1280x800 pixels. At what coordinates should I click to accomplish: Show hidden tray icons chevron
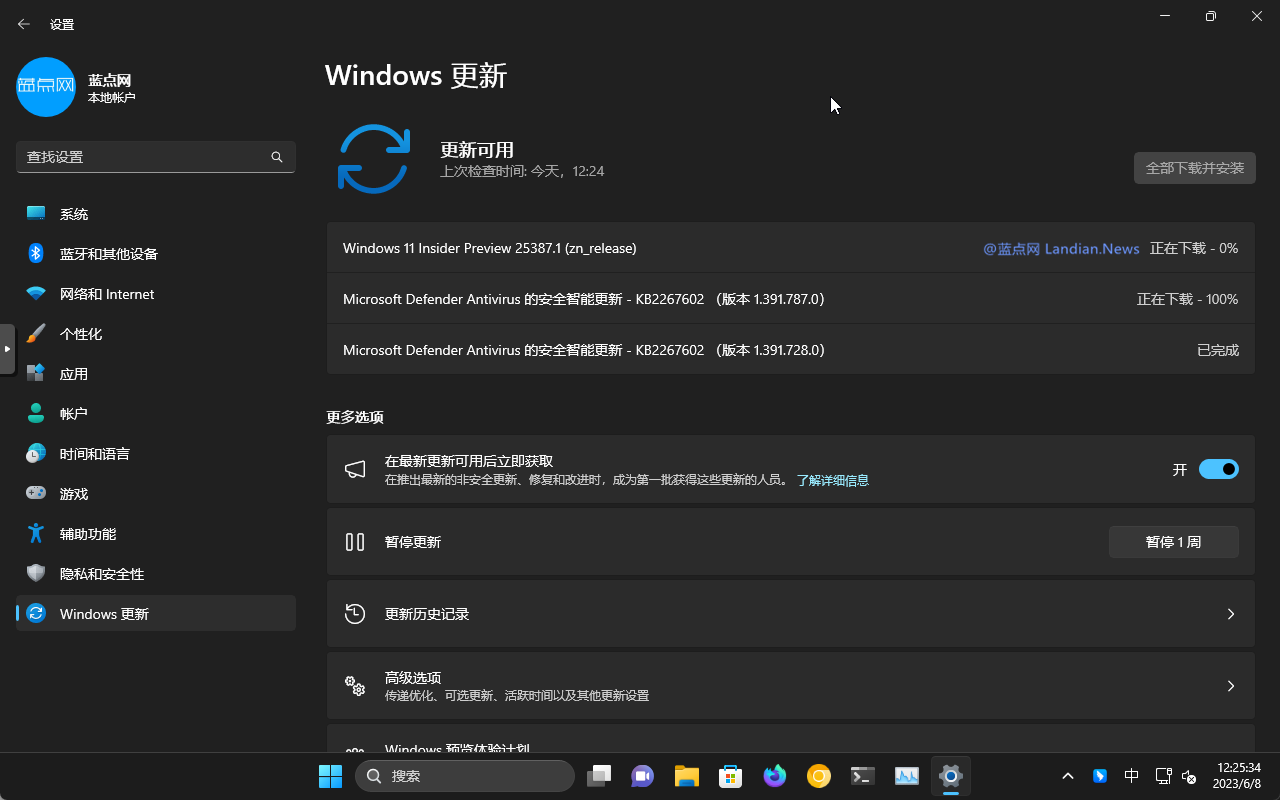[x=1068, y=776]
